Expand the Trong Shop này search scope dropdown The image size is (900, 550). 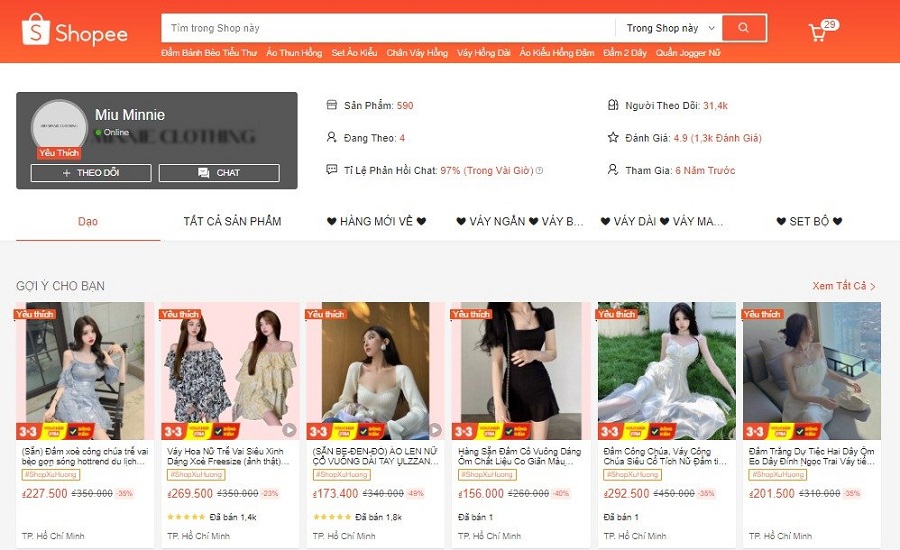pyautogui.click(x=670, y=28)
